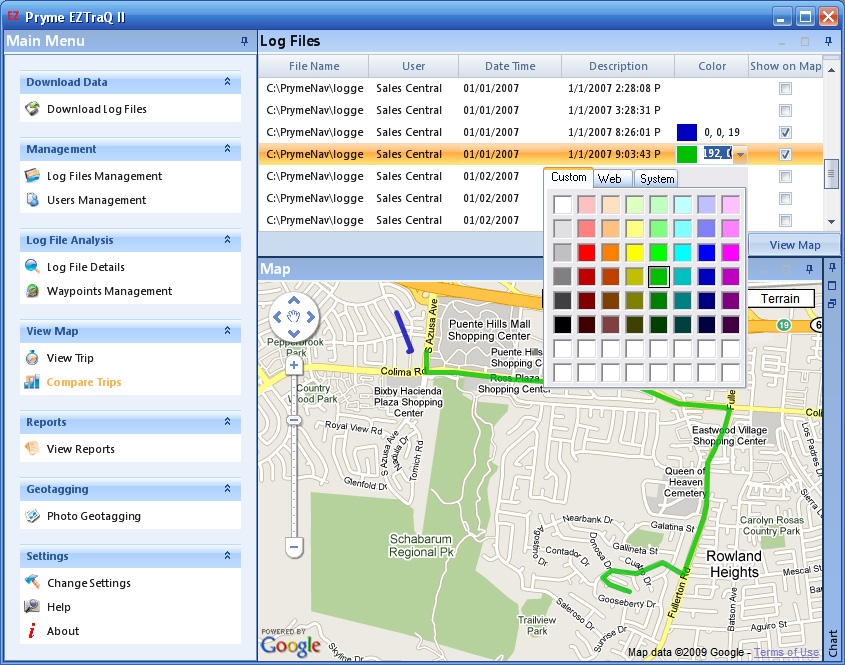Screen dimensions: 845x665
Task: Collapse the Log File Analysis section
Action: coord(227,239)
